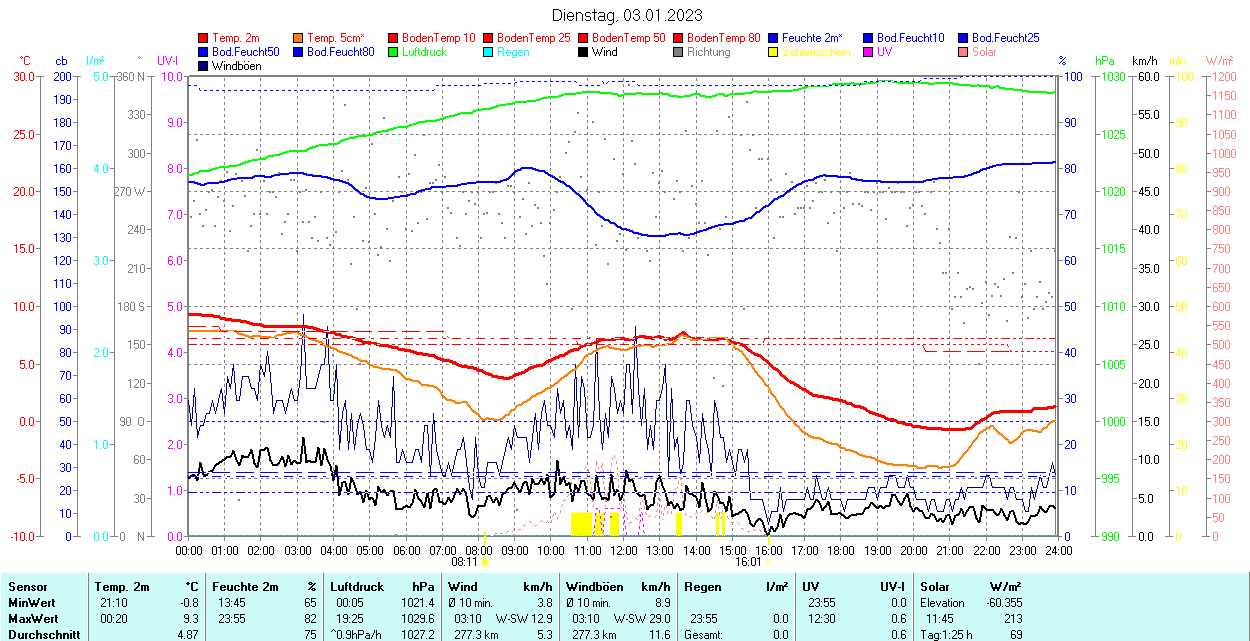
Task: Click the salmon Solar legend swatch
Action: click(x=963, y=52)
